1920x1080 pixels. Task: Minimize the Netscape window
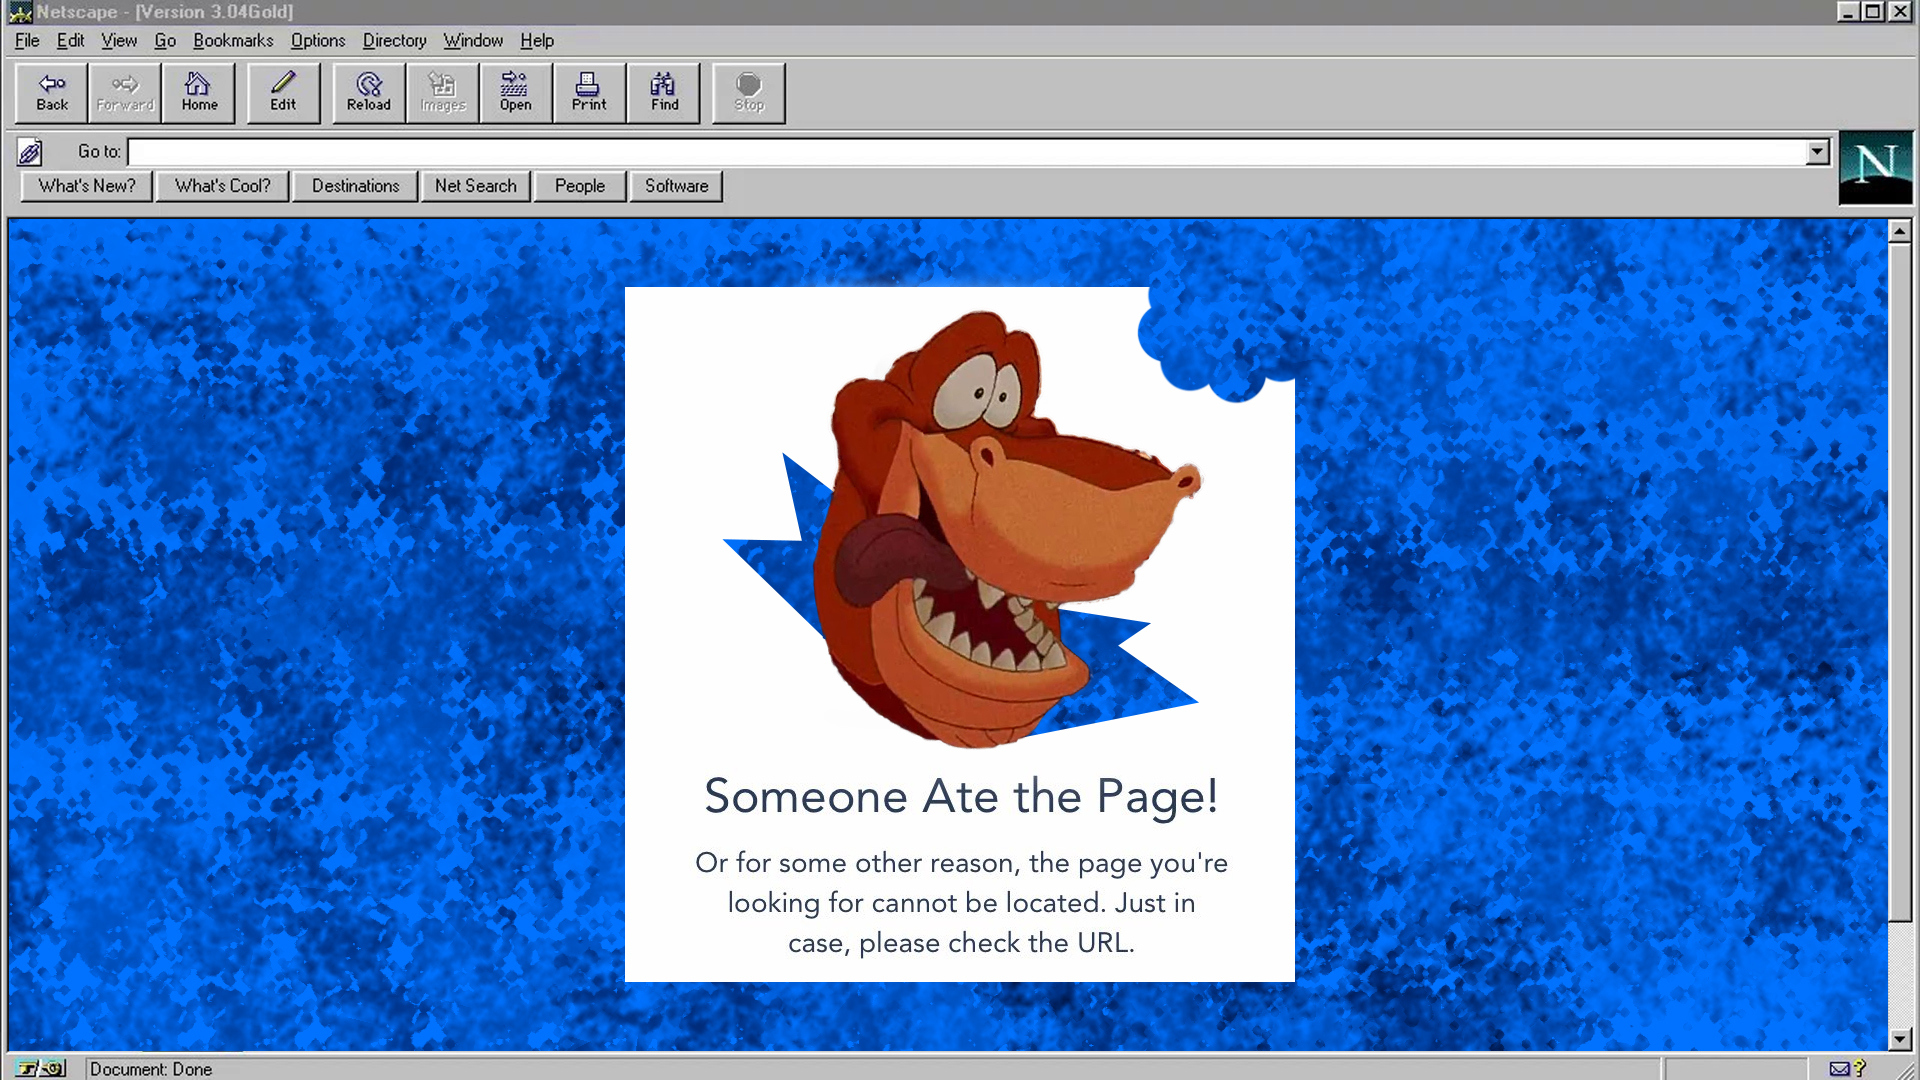(1848, 12)
